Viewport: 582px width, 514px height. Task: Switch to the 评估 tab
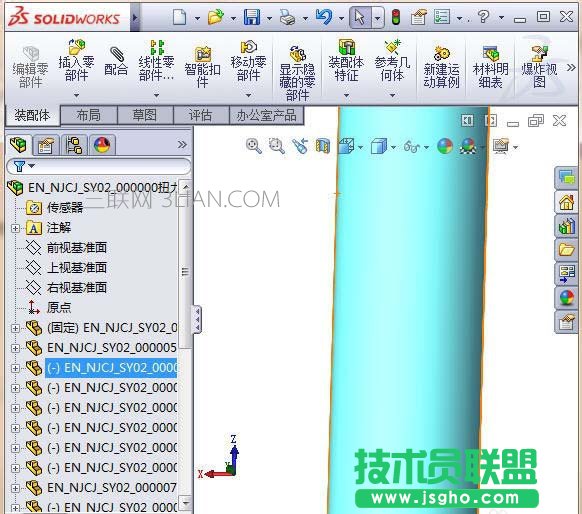point(201,115)
